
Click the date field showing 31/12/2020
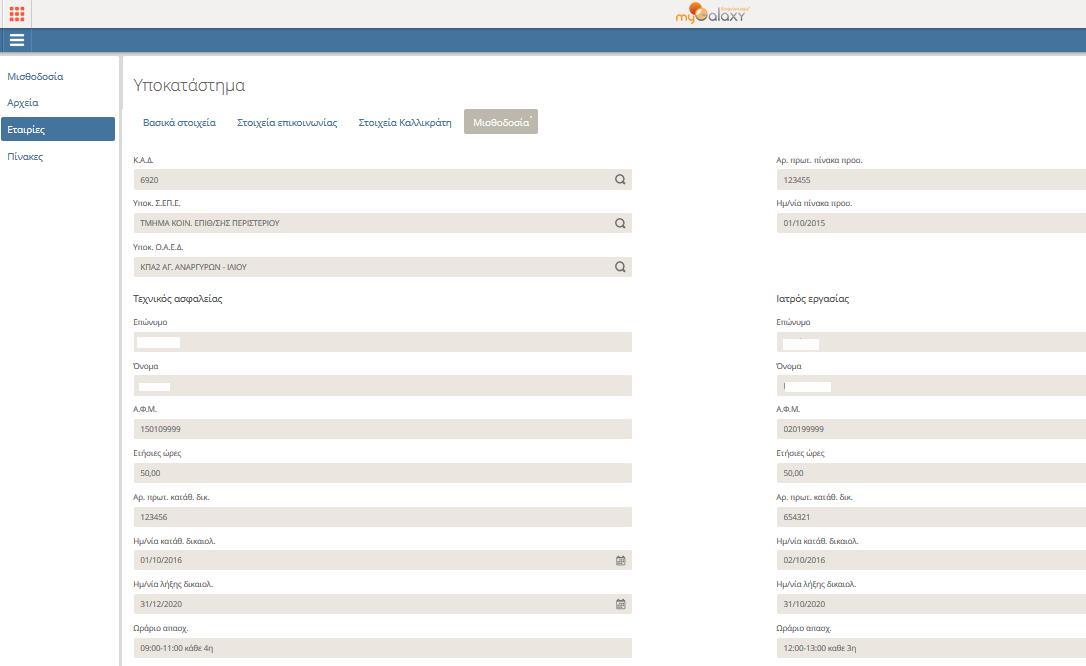(x=382, y=604)
